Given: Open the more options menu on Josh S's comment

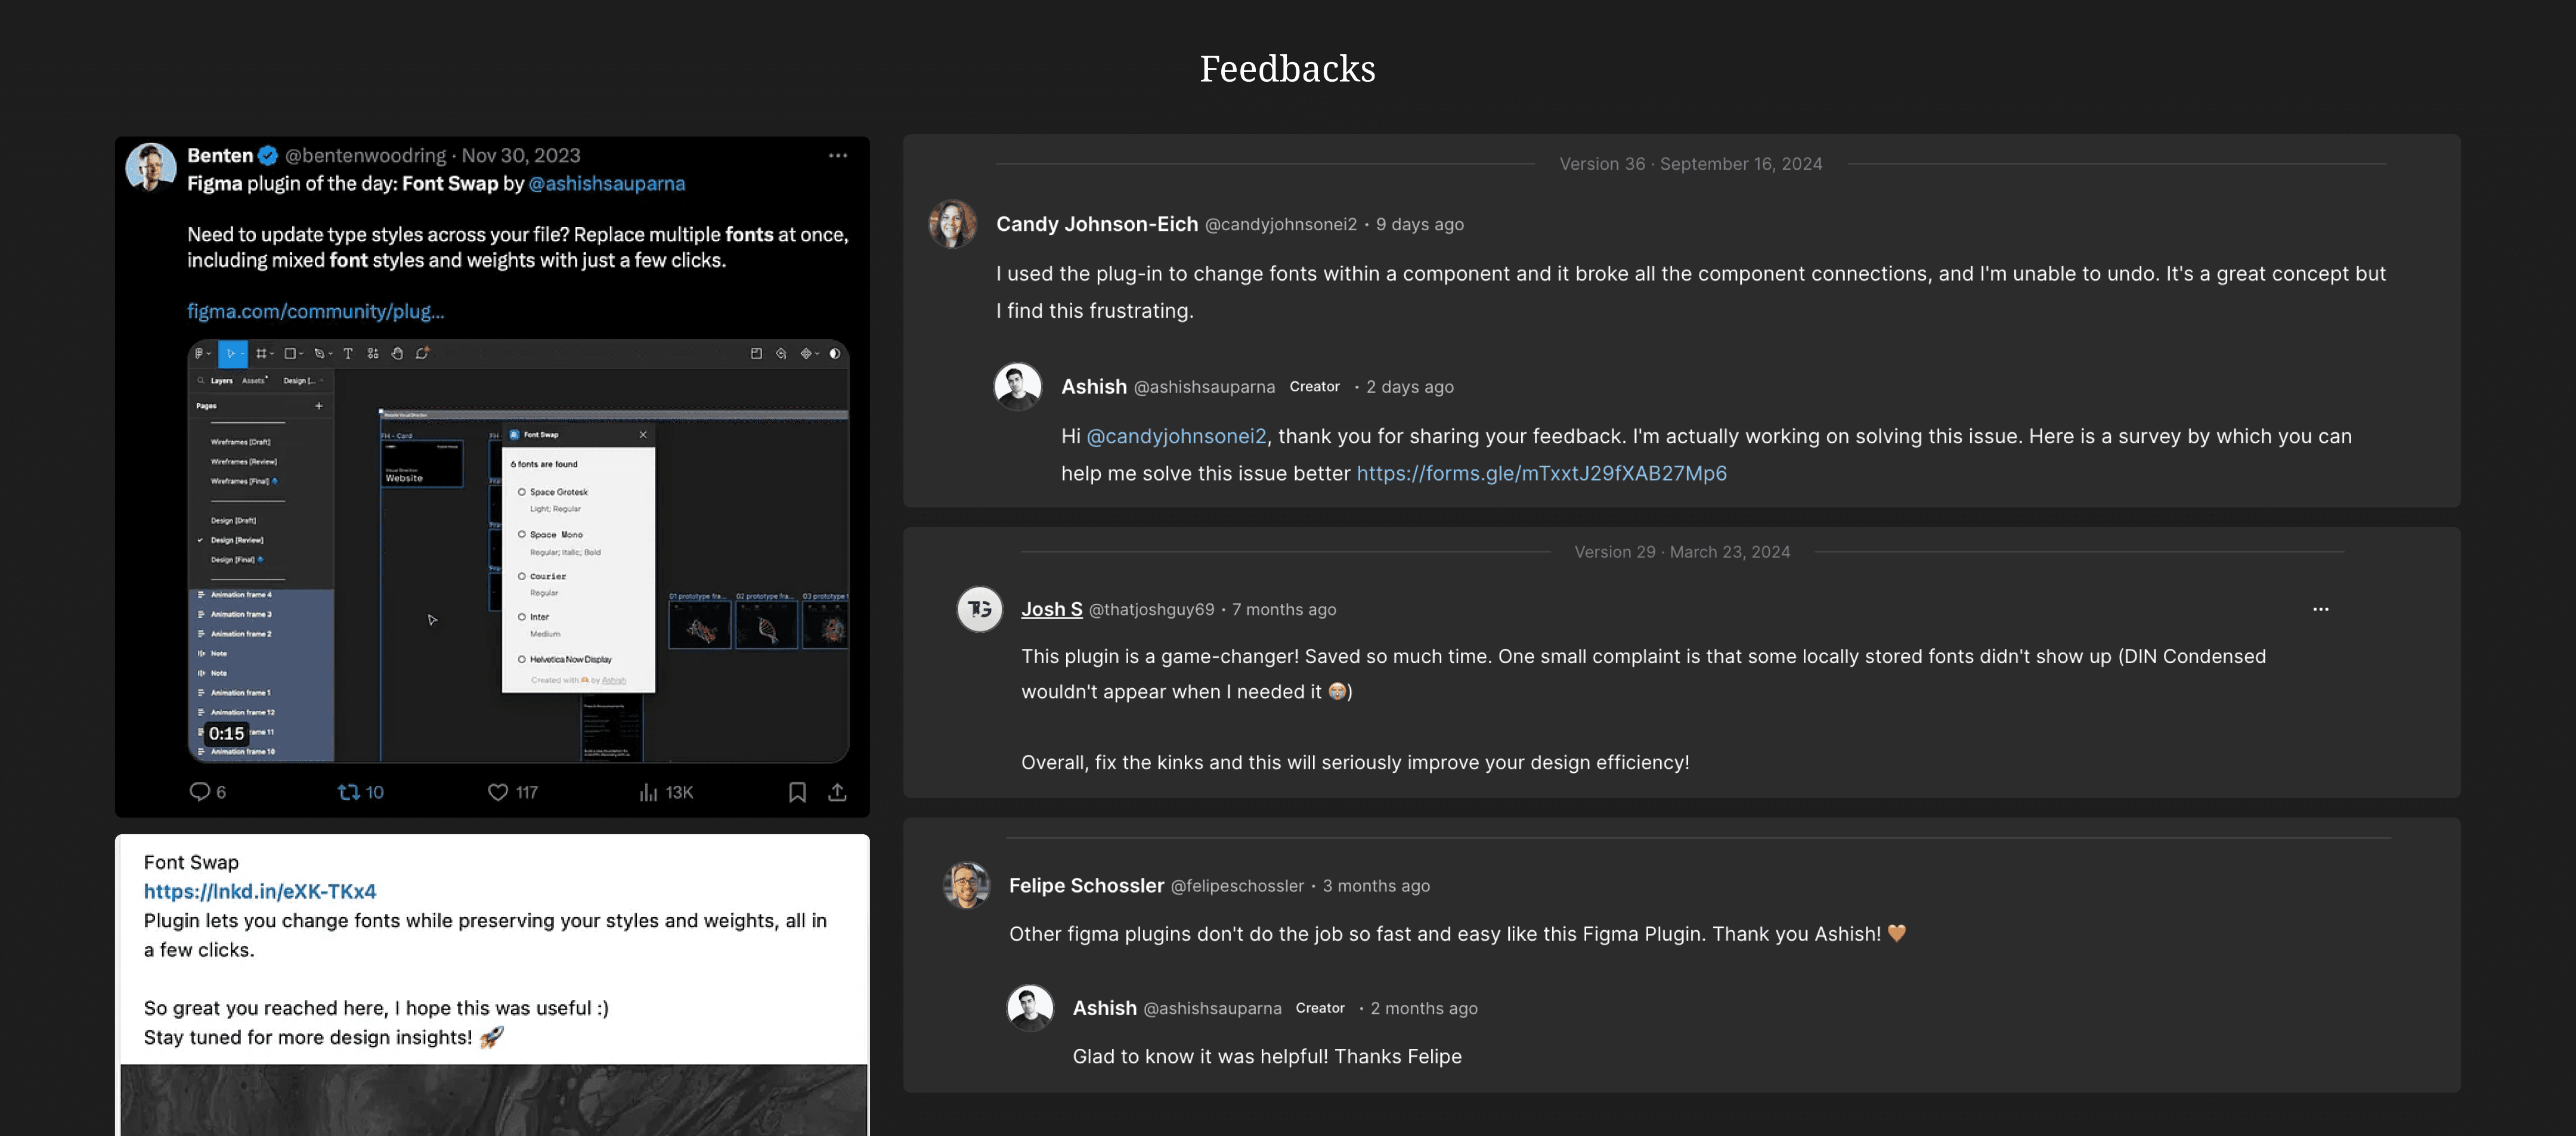Looking at the screenshot, I should point(2321,609).
